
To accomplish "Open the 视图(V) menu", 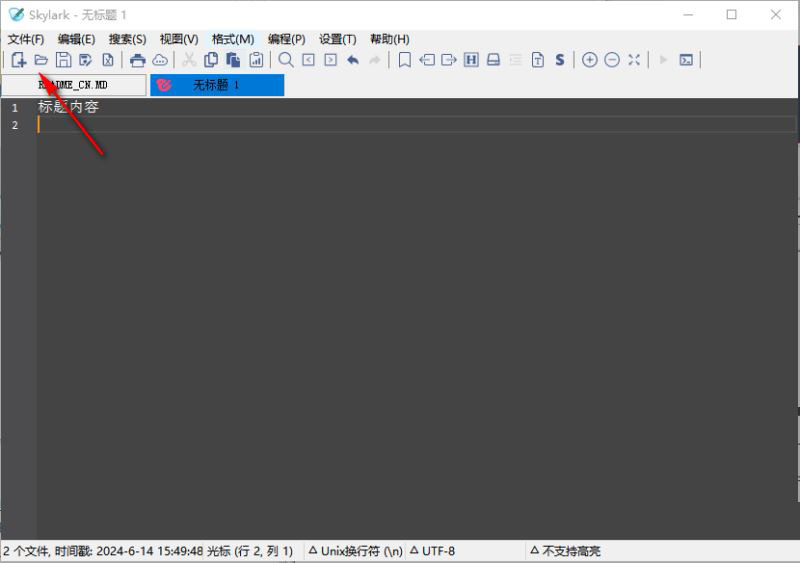I will 179,39.
